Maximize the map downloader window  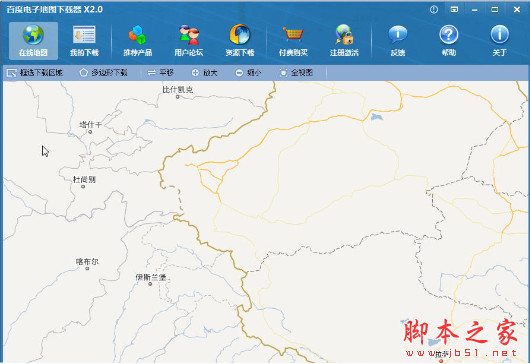point(495,9)
